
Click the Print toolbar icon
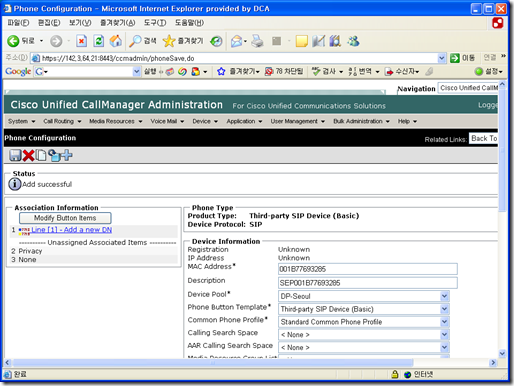(x=257, y=41)
